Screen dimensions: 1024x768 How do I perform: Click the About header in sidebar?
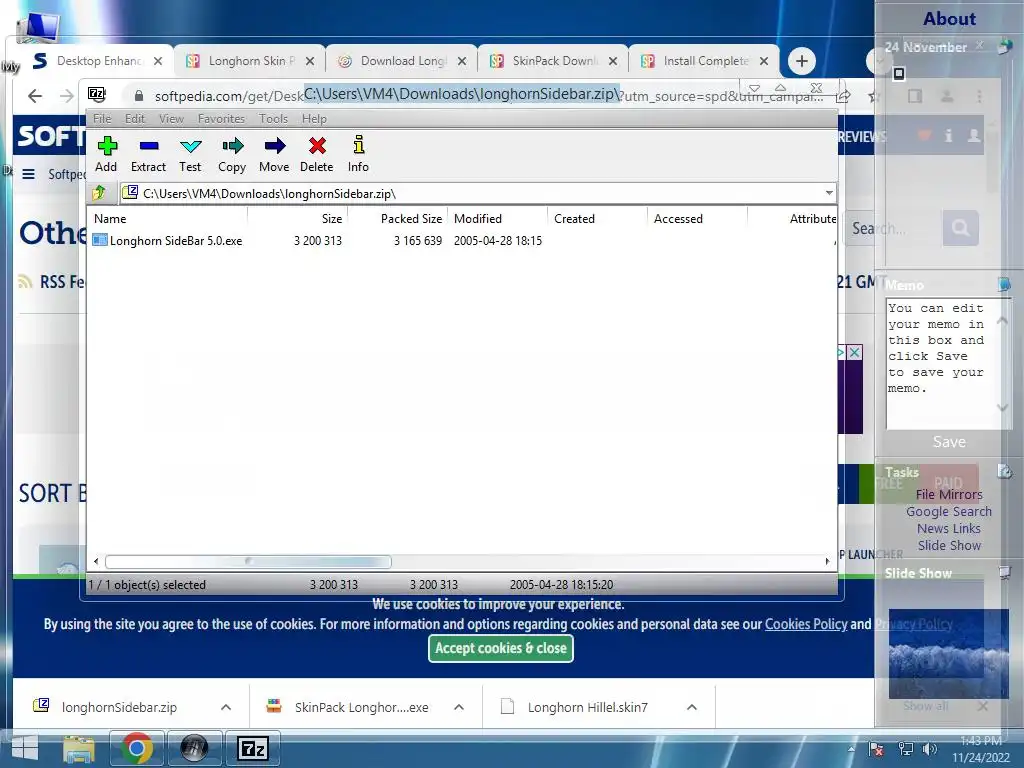point(949,18)
